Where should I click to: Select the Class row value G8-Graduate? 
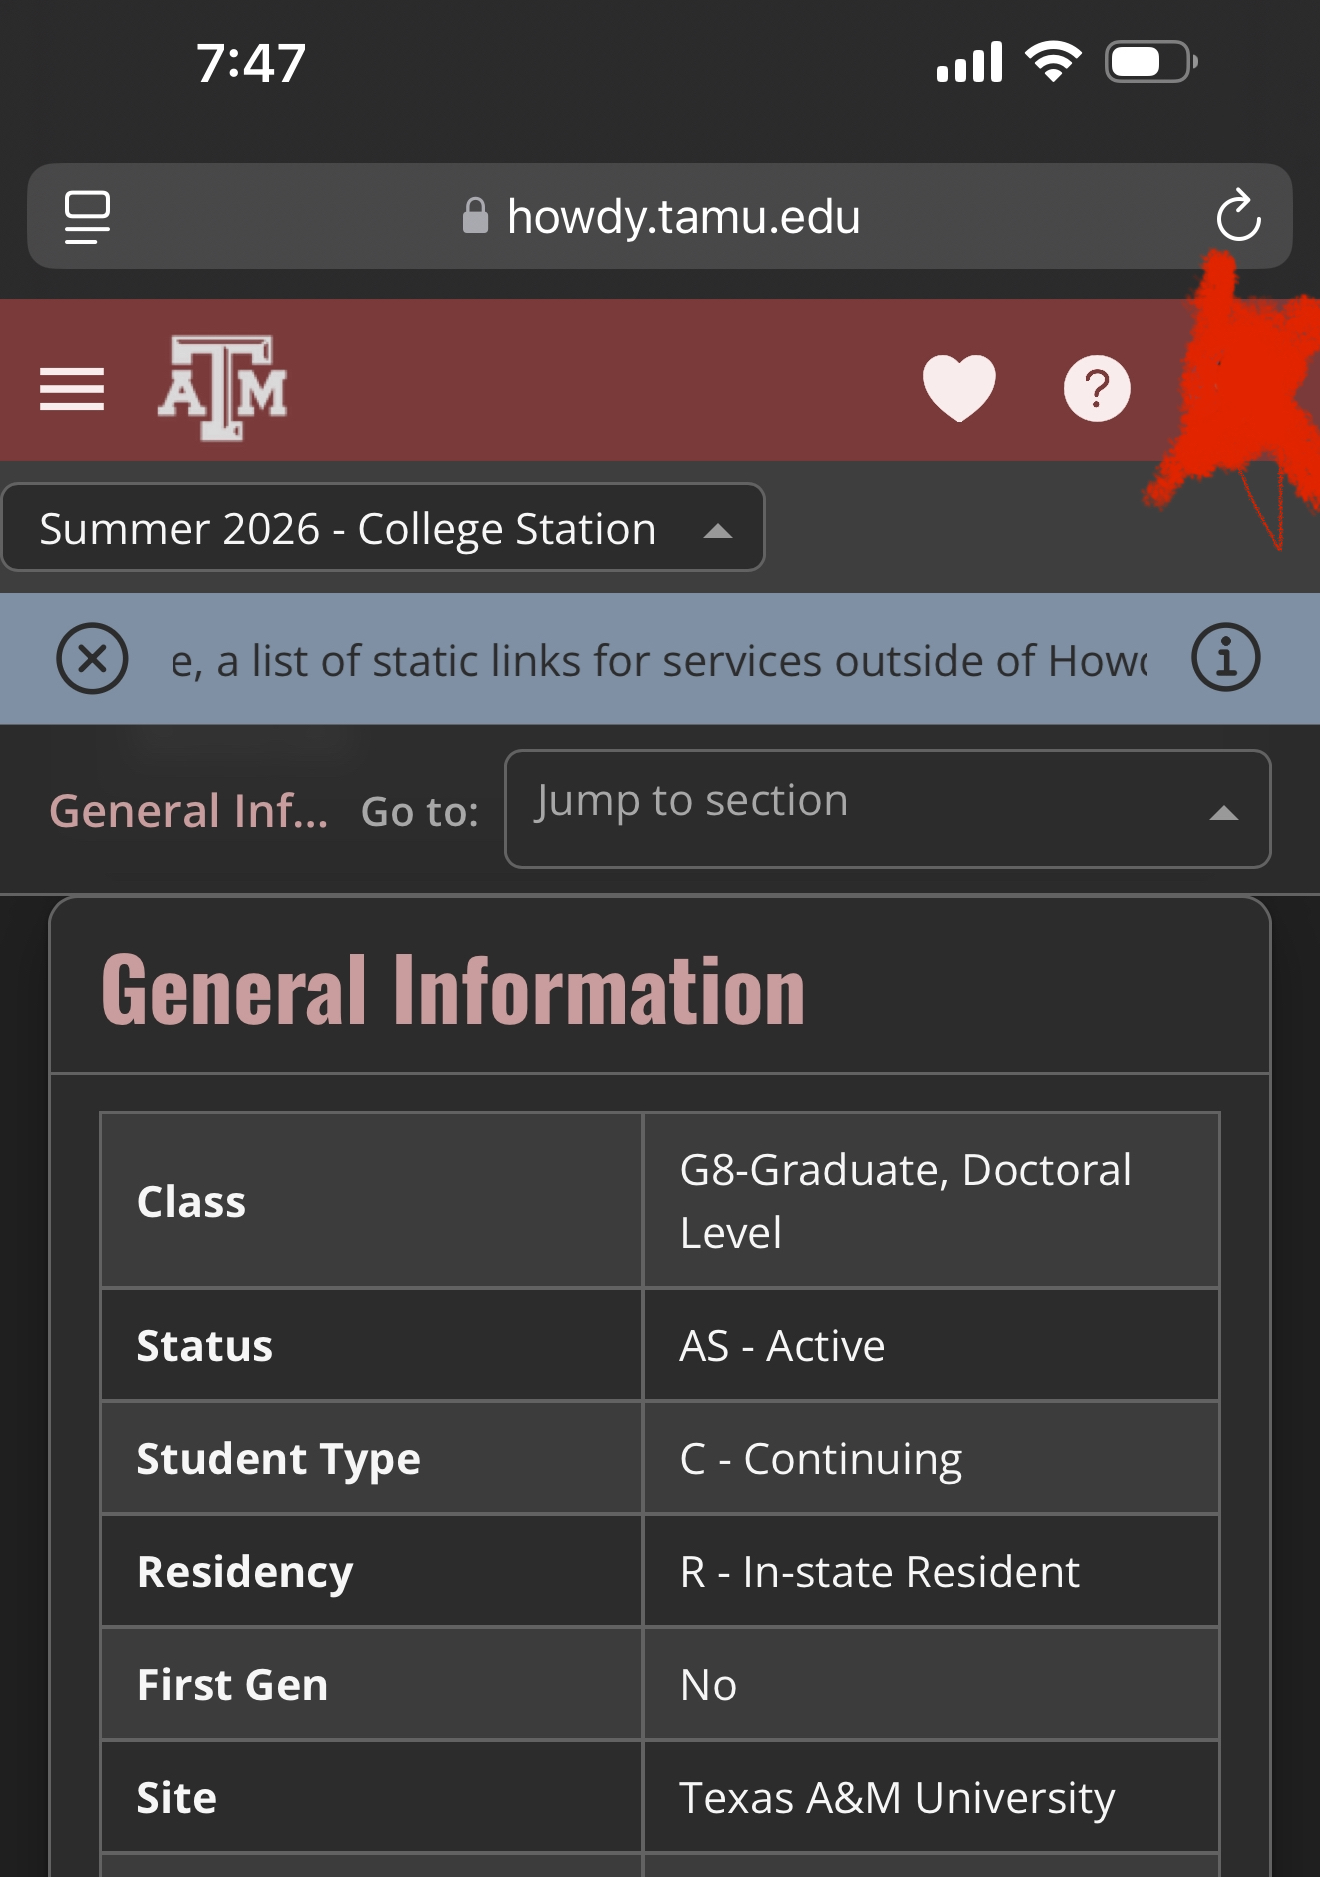931,1200
